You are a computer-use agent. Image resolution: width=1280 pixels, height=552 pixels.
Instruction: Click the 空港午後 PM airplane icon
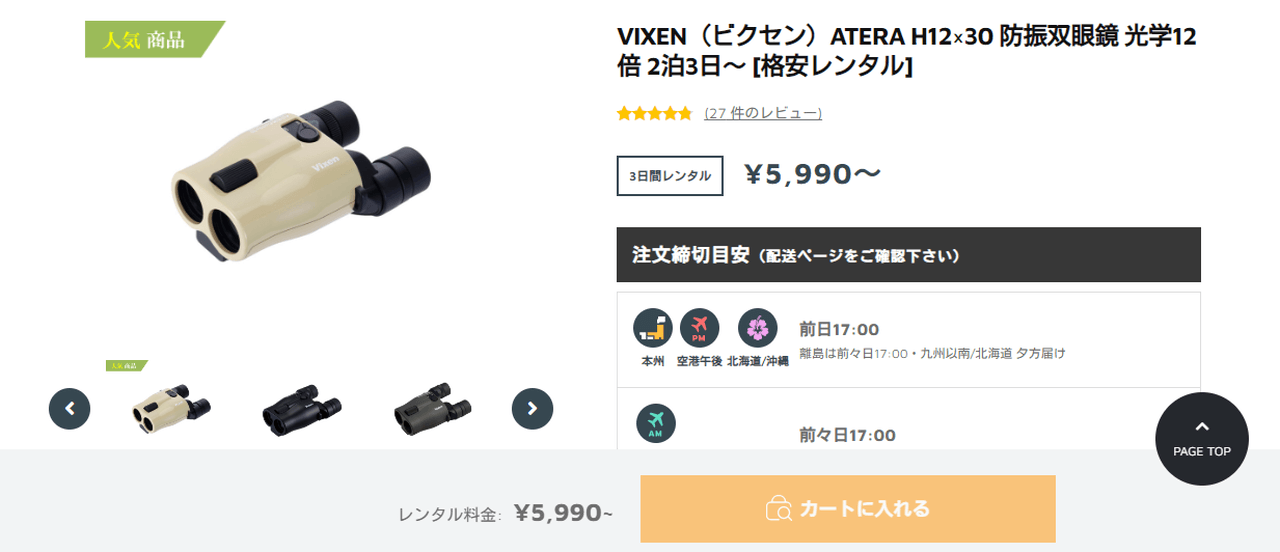pyautogui.click(x=699, y=328)
